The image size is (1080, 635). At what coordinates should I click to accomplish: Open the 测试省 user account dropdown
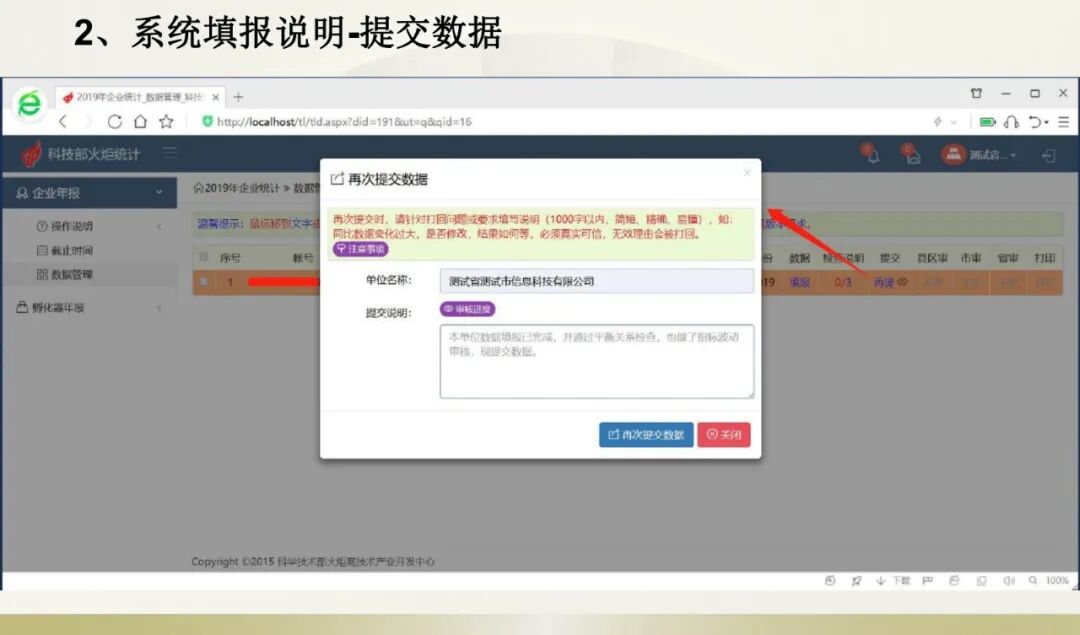(x=979, y=155)
